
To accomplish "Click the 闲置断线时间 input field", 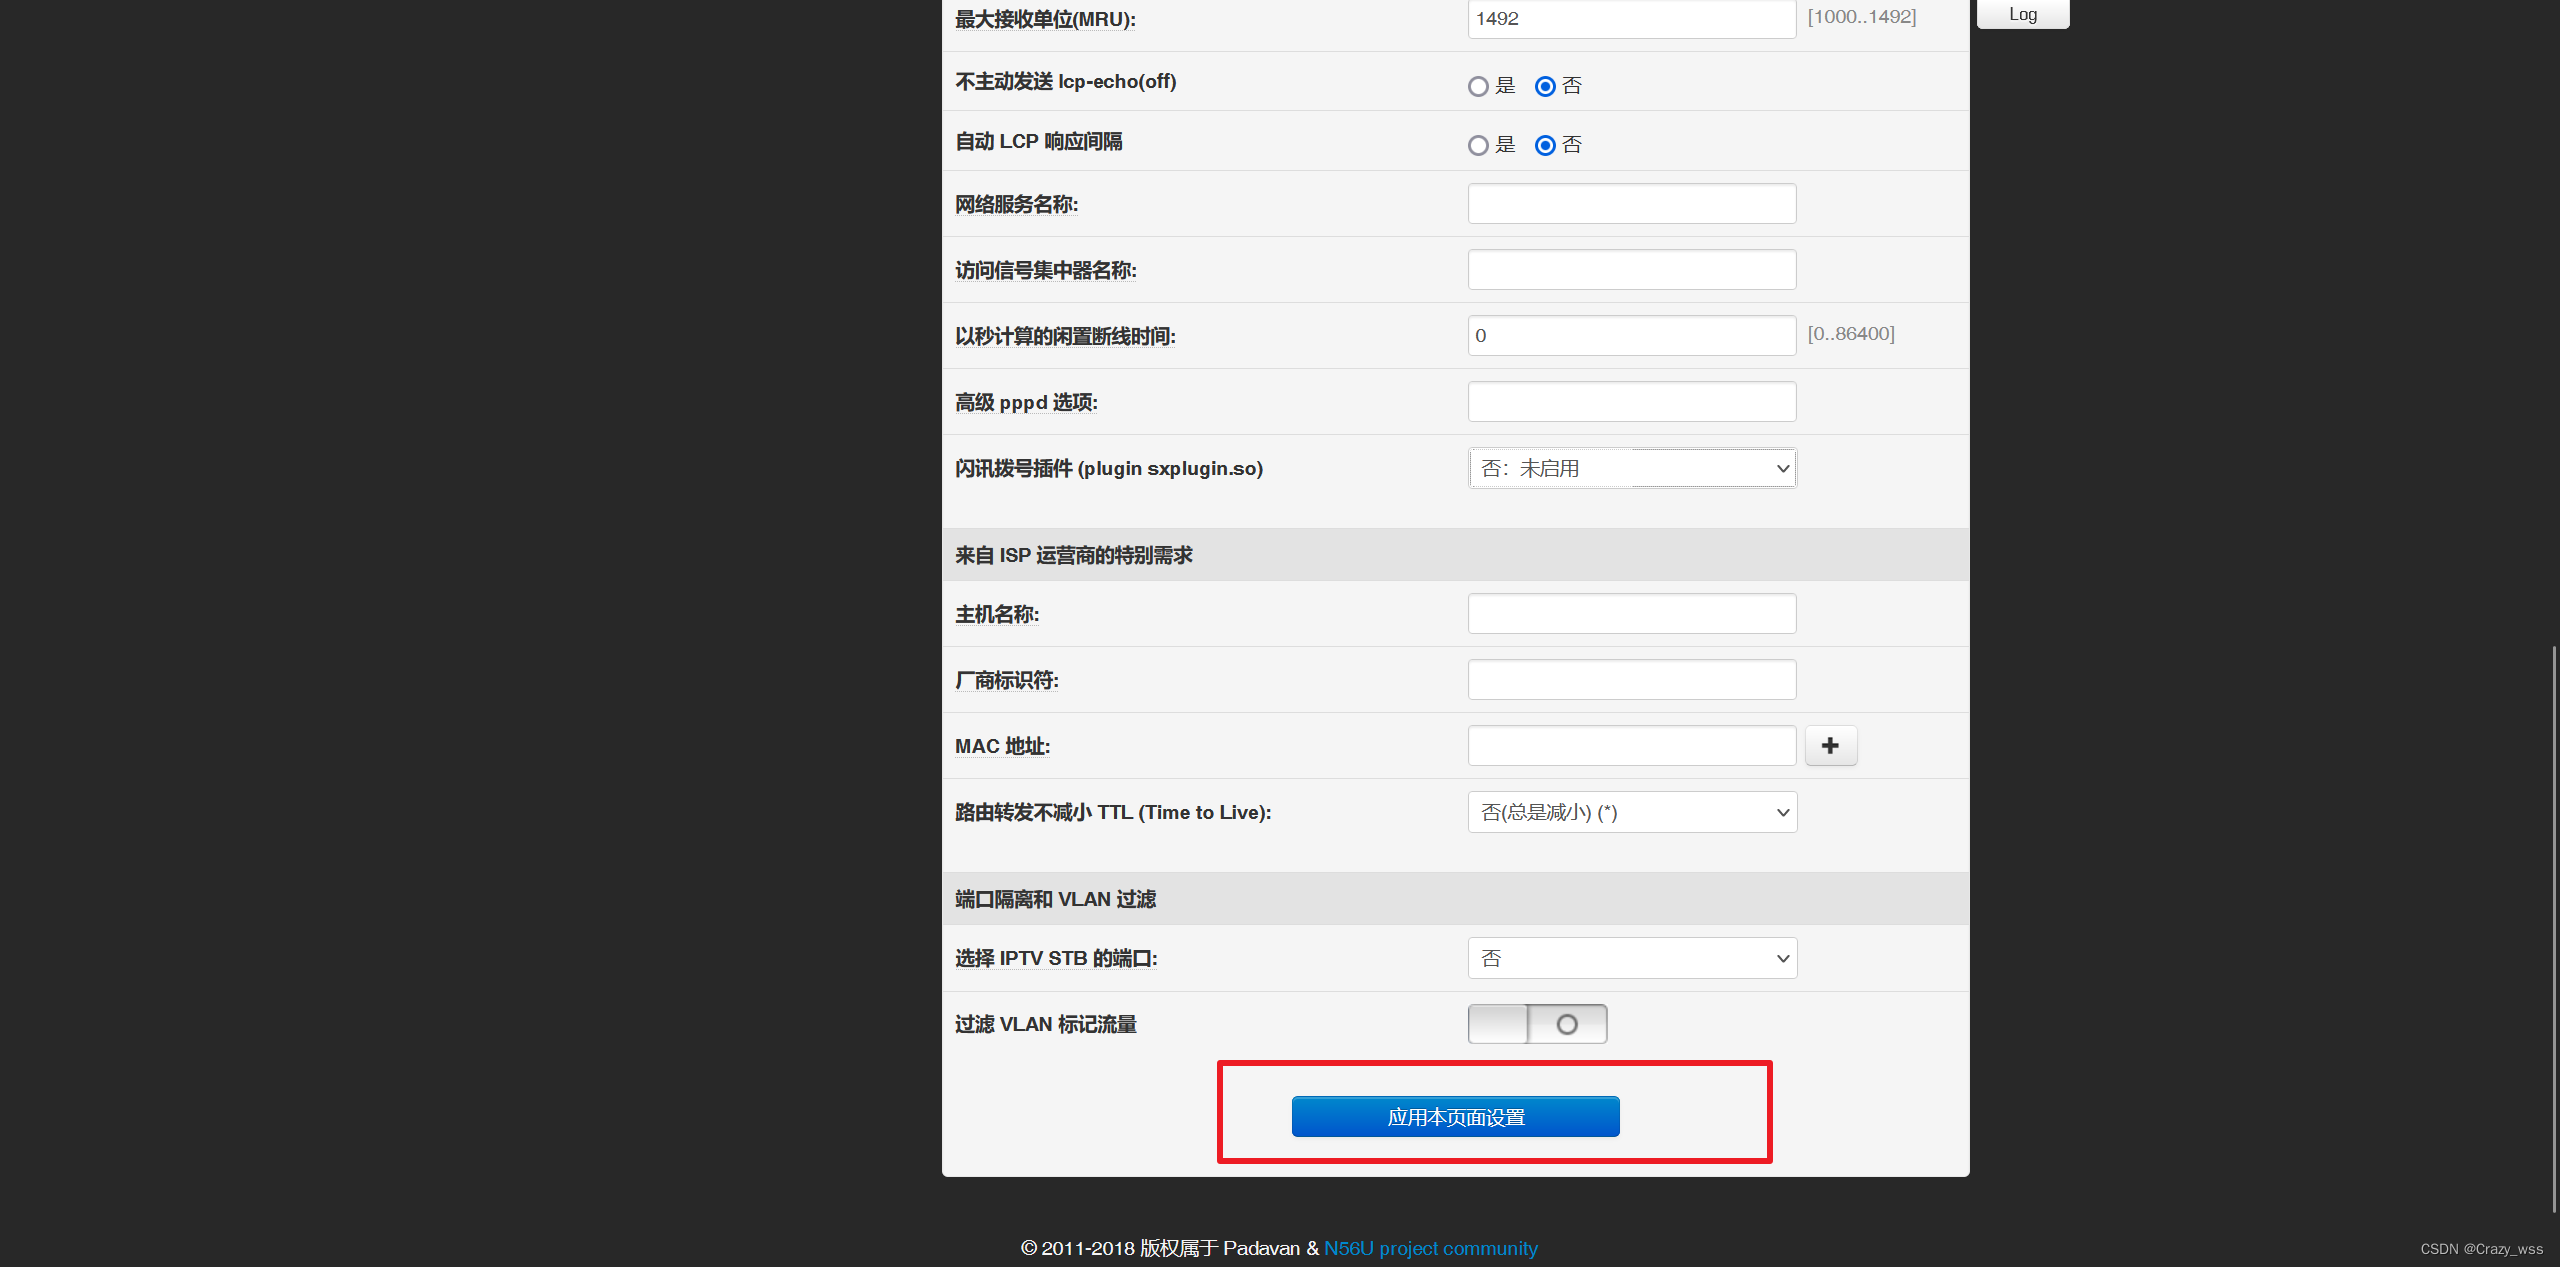I will click(1631, 336).
